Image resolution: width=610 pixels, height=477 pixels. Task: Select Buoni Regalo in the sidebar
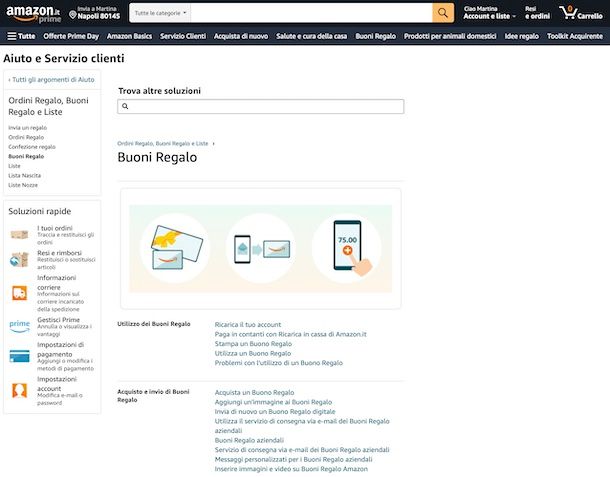click(26, 156)
